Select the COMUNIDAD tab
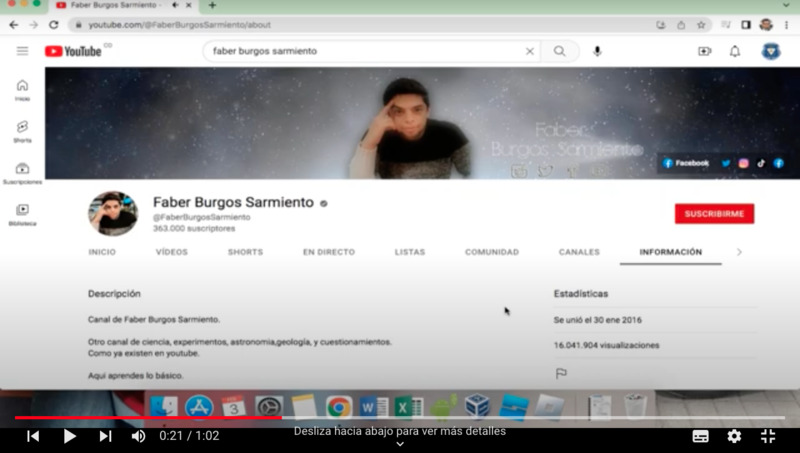The image size is (800, 453). point(491,252)
